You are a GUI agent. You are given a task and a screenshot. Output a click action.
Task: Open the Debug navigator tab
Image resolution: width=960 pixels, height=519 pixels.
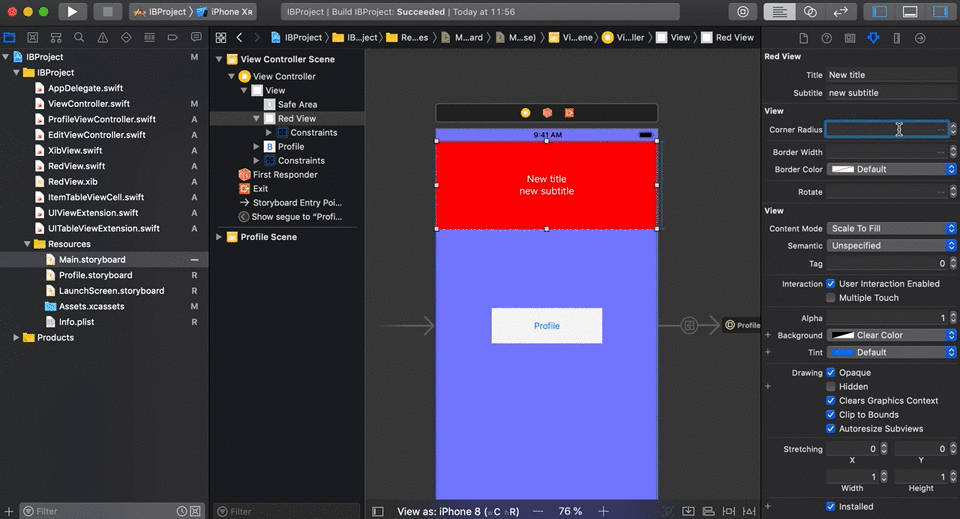[149, 37]
